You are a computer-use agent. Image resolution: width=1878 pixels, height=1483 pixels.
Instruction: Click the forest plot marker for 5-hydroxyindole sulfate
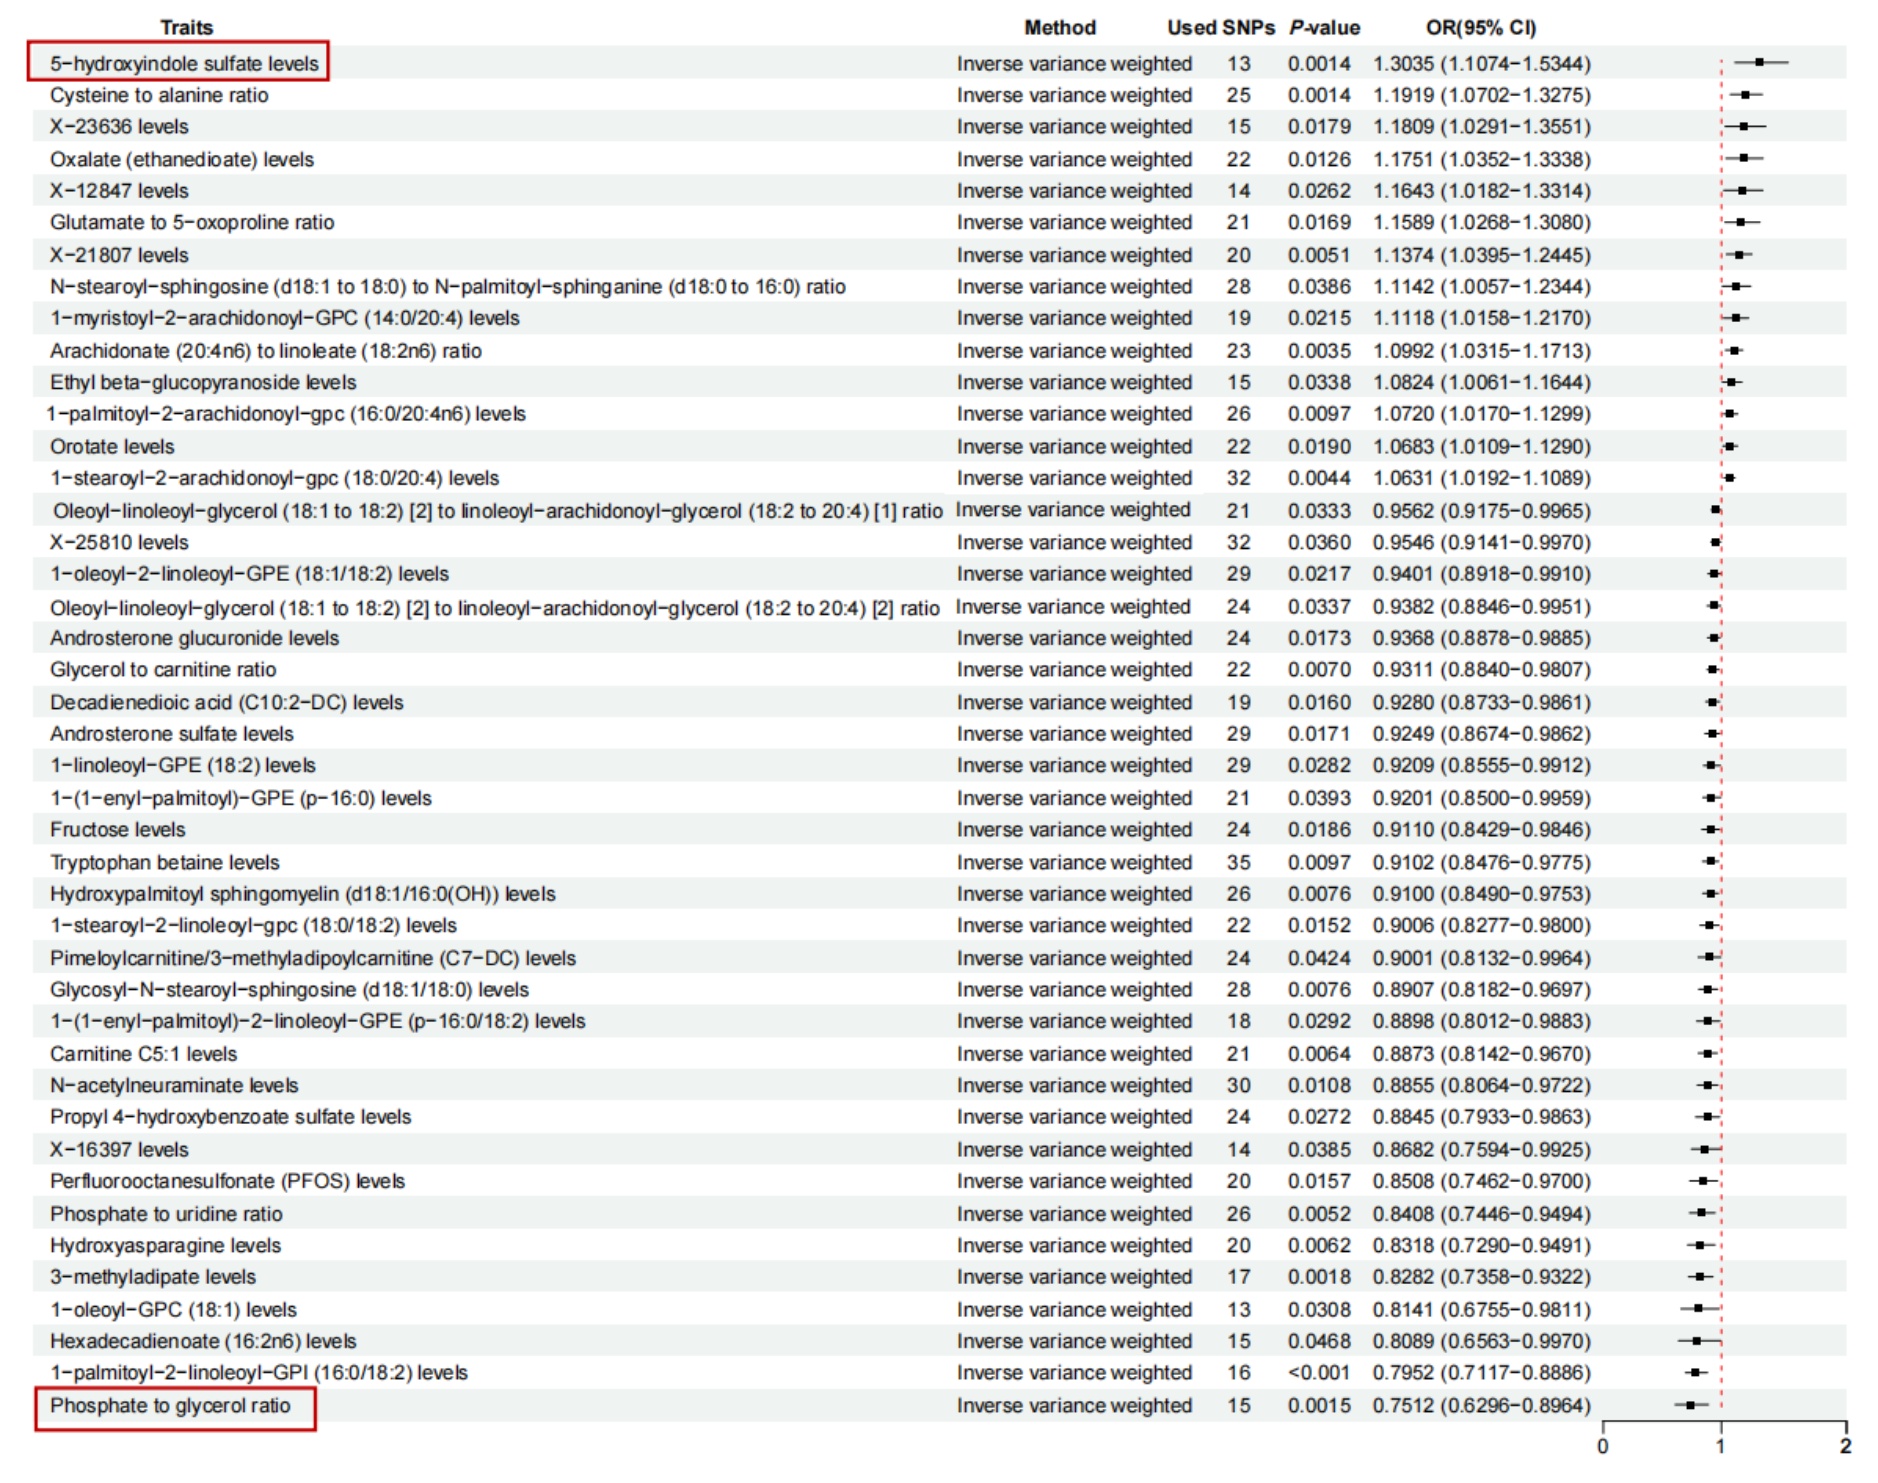point(1759,63)
